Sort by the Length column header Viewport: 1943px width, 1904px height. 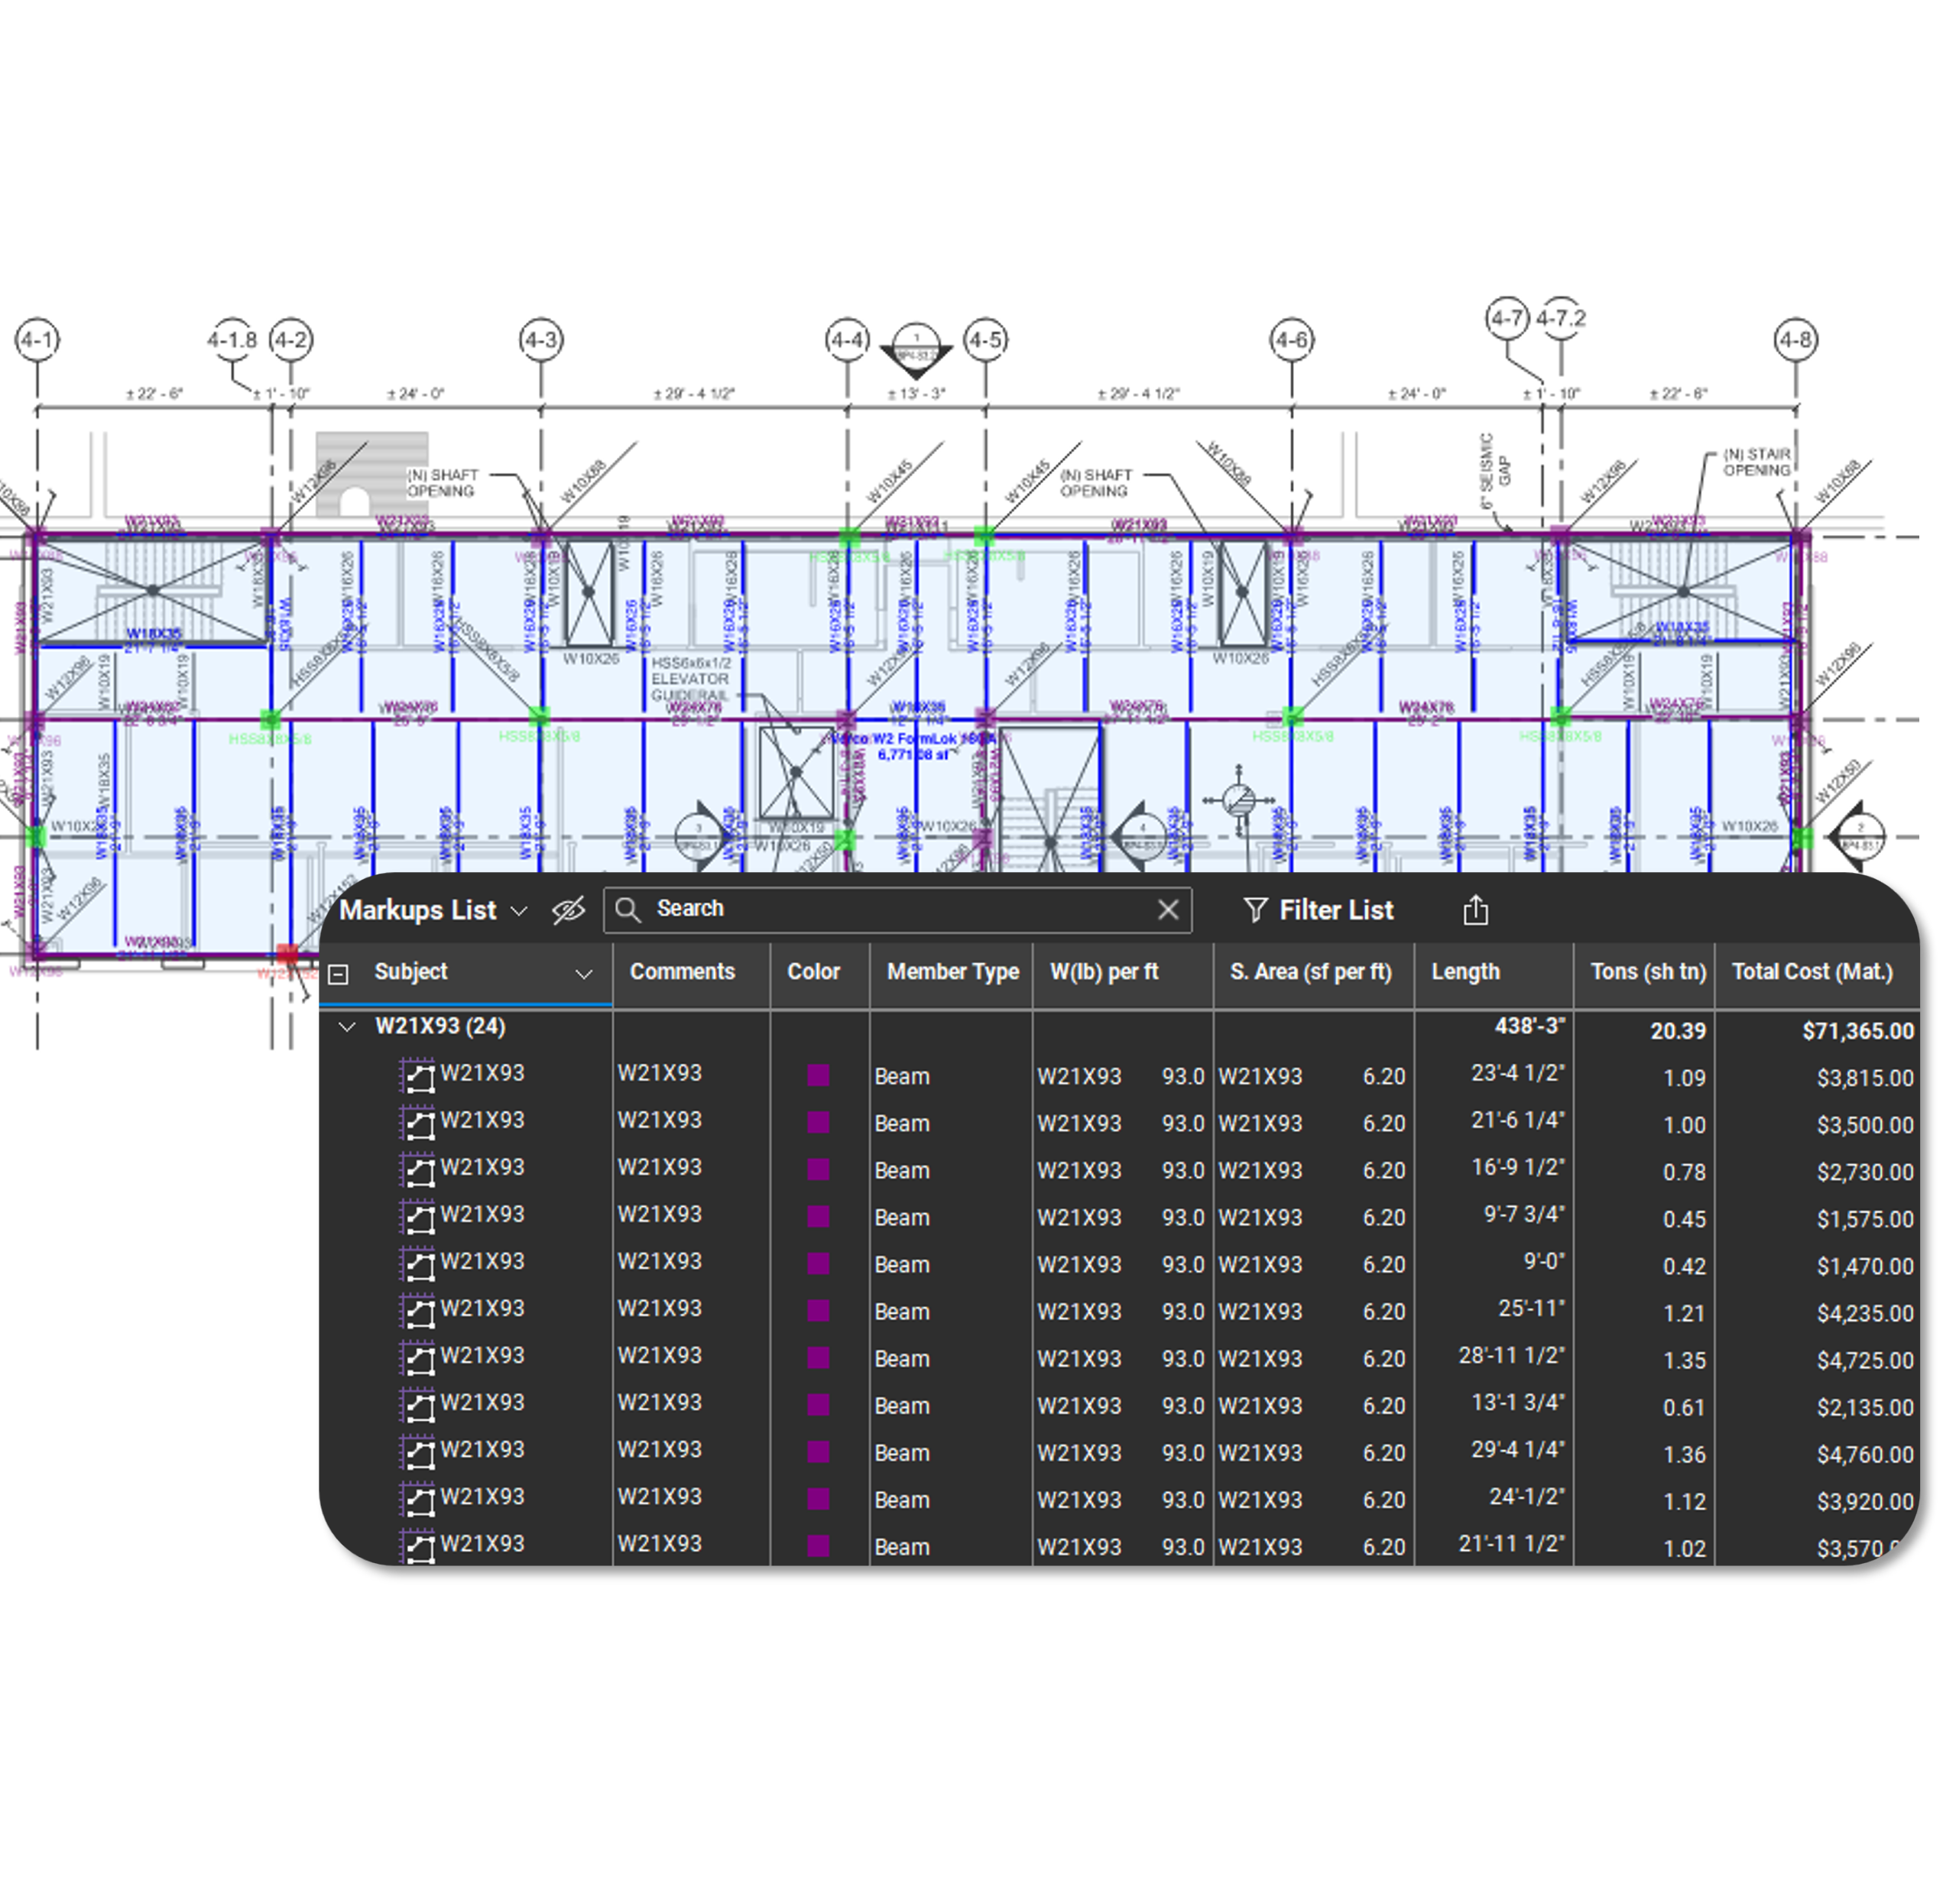tap(1465, 971)
